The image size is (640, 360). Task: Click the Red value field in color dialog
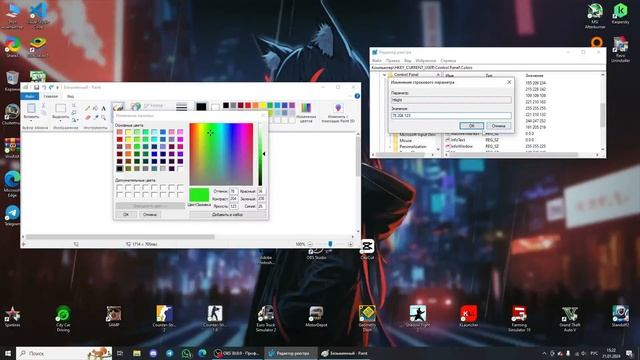point(261,191)
